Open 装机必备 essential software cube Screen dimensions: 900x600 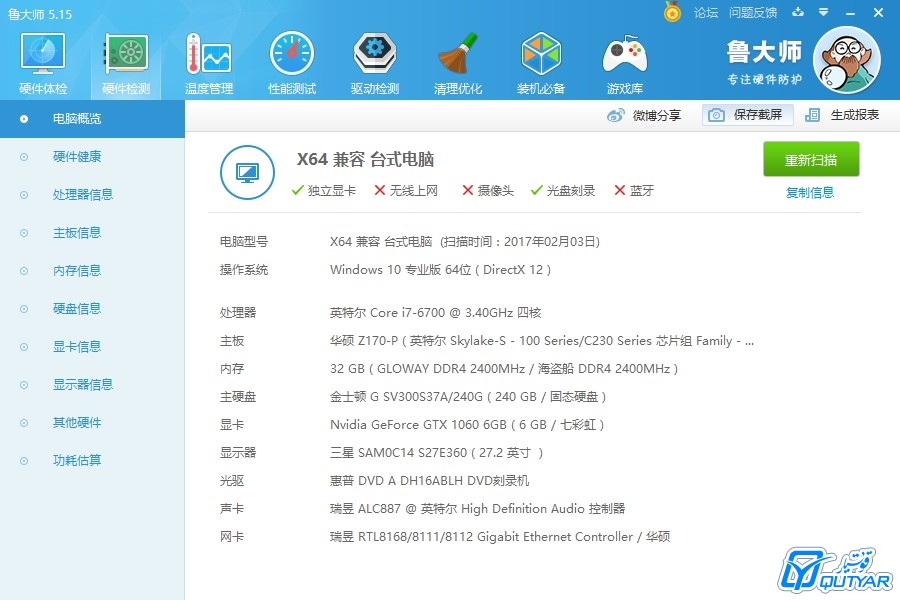click(541, 63)
